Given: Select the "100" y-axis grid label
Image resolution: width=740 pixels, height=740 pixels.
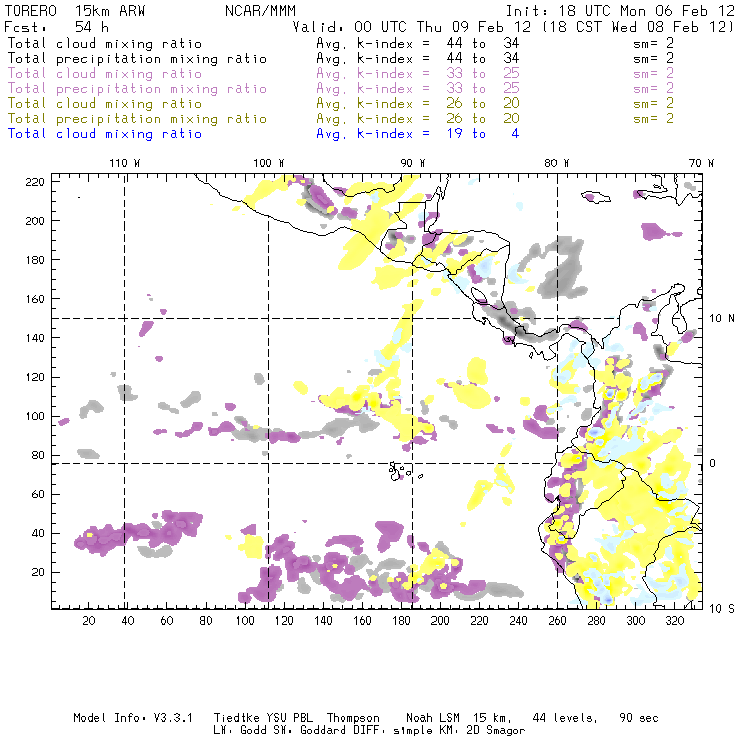Looking at the screenshot, I should point(35,416).
